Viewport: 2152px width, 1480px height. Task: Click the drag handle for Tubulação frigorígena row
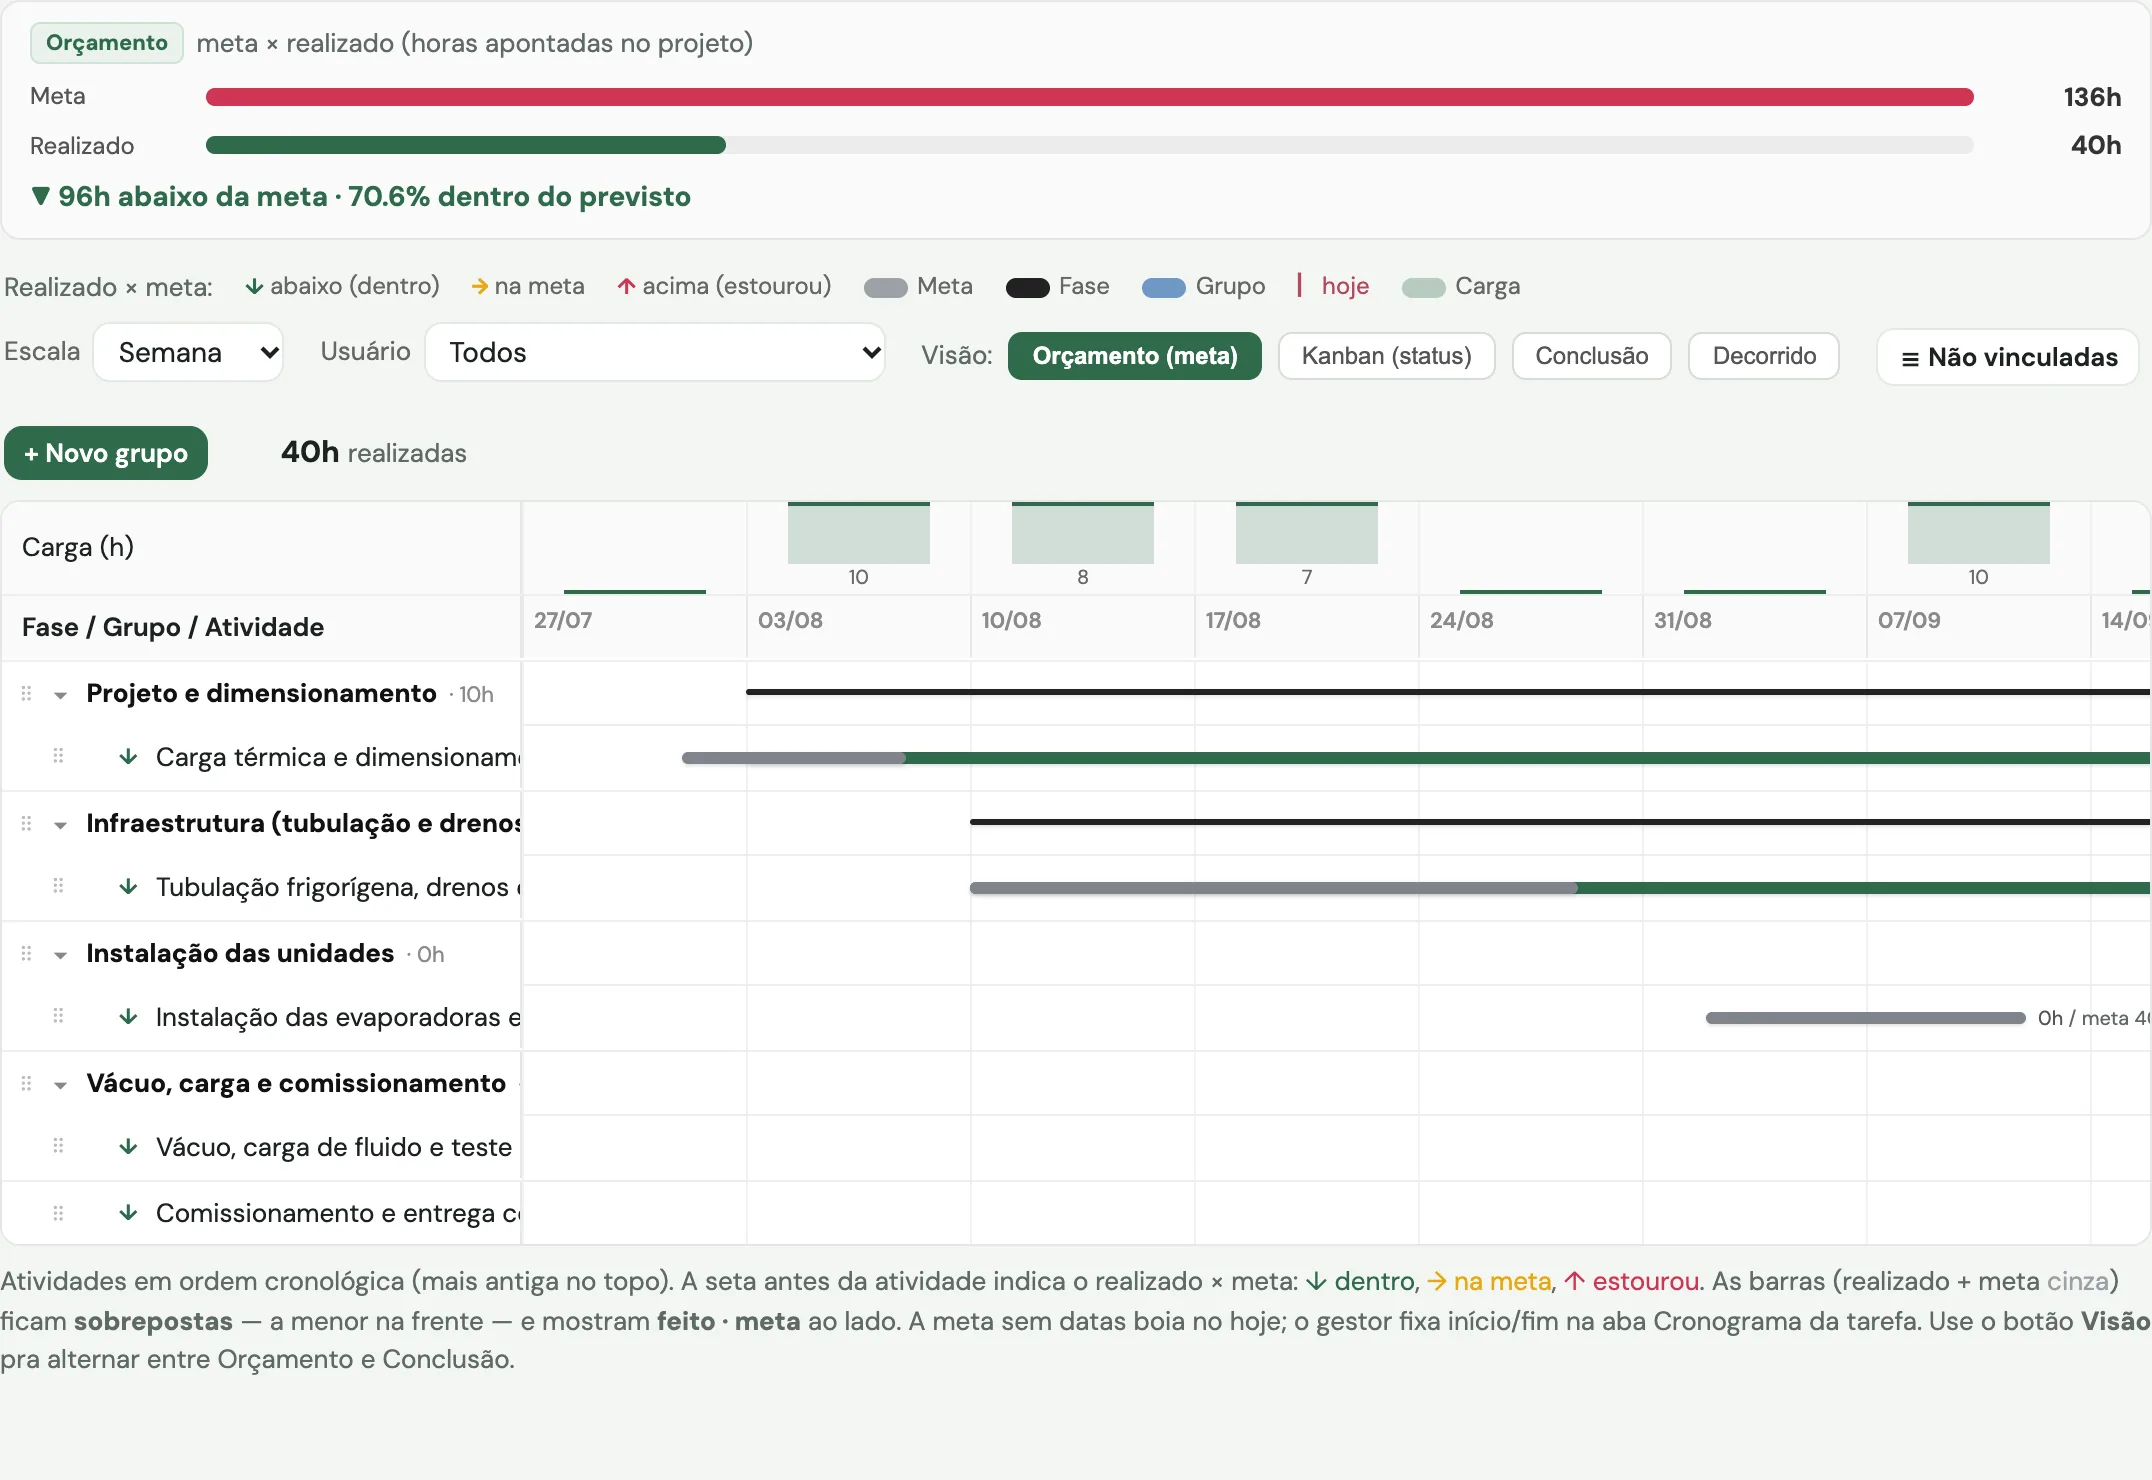tap(58, 886)
